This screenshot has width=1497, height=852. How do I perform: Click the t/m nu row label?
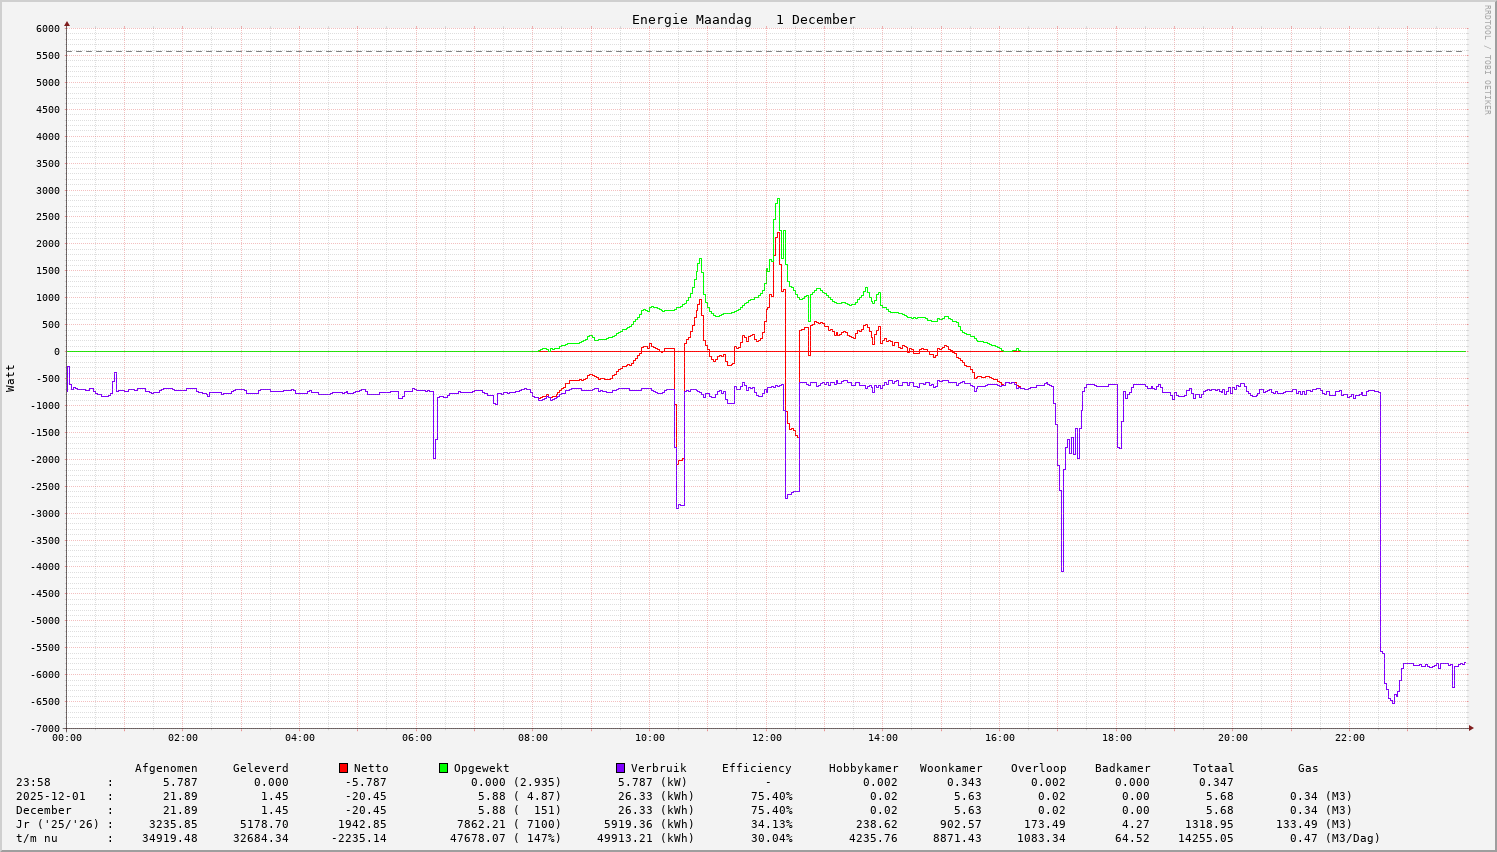[36, 838]
